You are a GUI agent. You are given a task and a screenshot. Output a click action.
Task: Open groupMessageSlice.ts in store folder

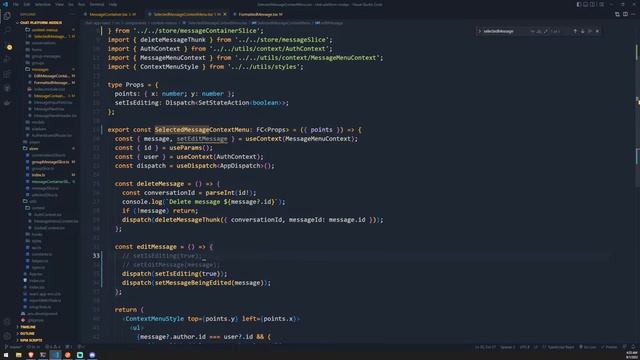(51, 162)
